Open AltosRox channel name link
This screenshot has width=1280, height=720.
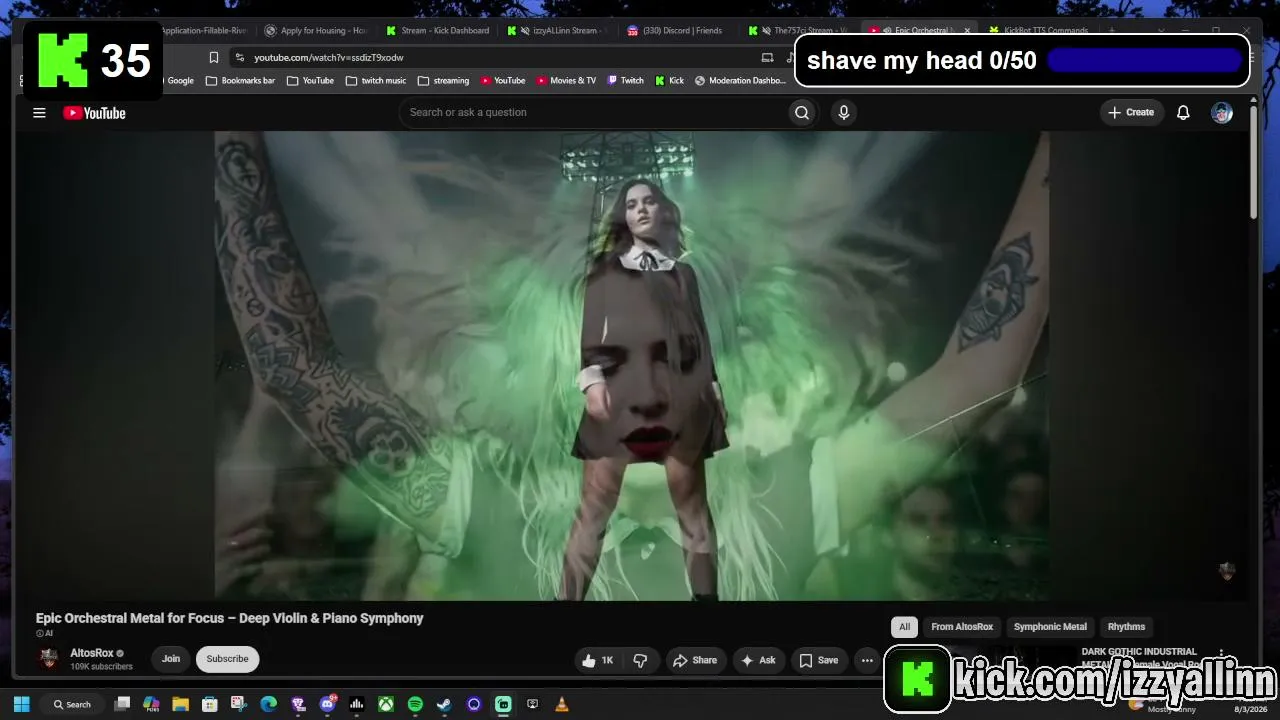(92, 653)
